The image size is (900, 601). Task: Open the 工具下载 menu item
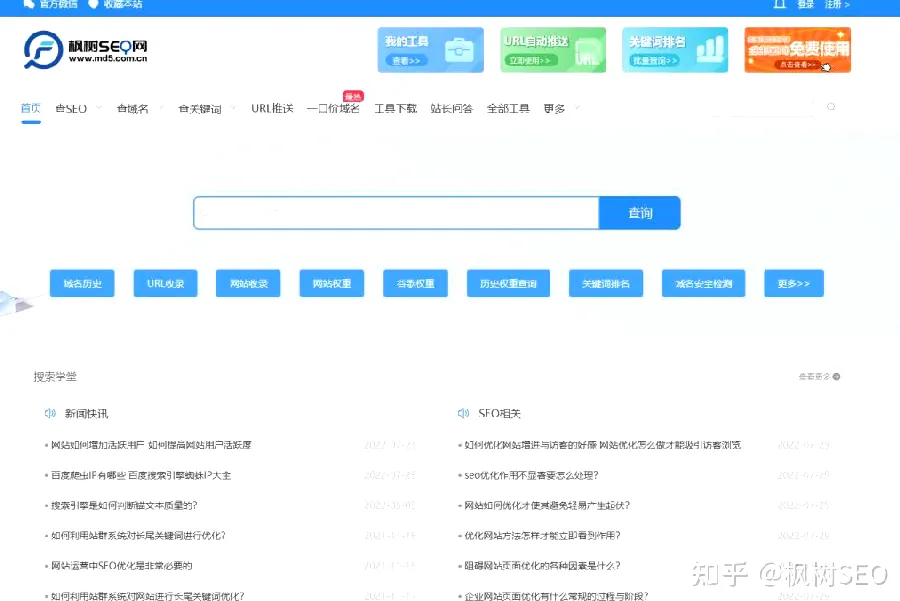395,108
